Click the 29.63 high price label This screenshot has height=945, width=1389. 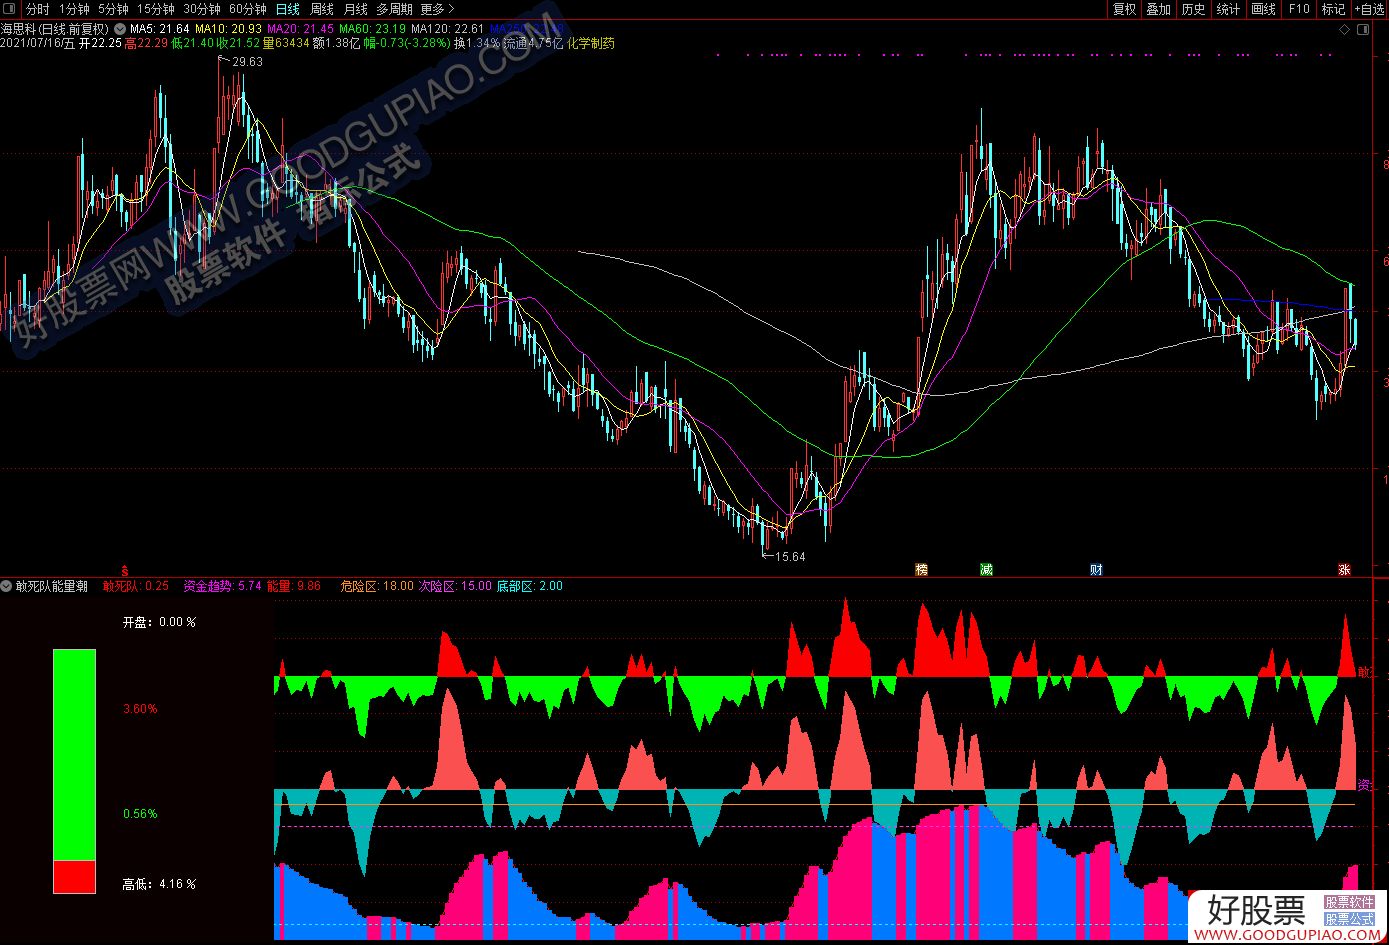pyautogui.click(x=247, y=62)
